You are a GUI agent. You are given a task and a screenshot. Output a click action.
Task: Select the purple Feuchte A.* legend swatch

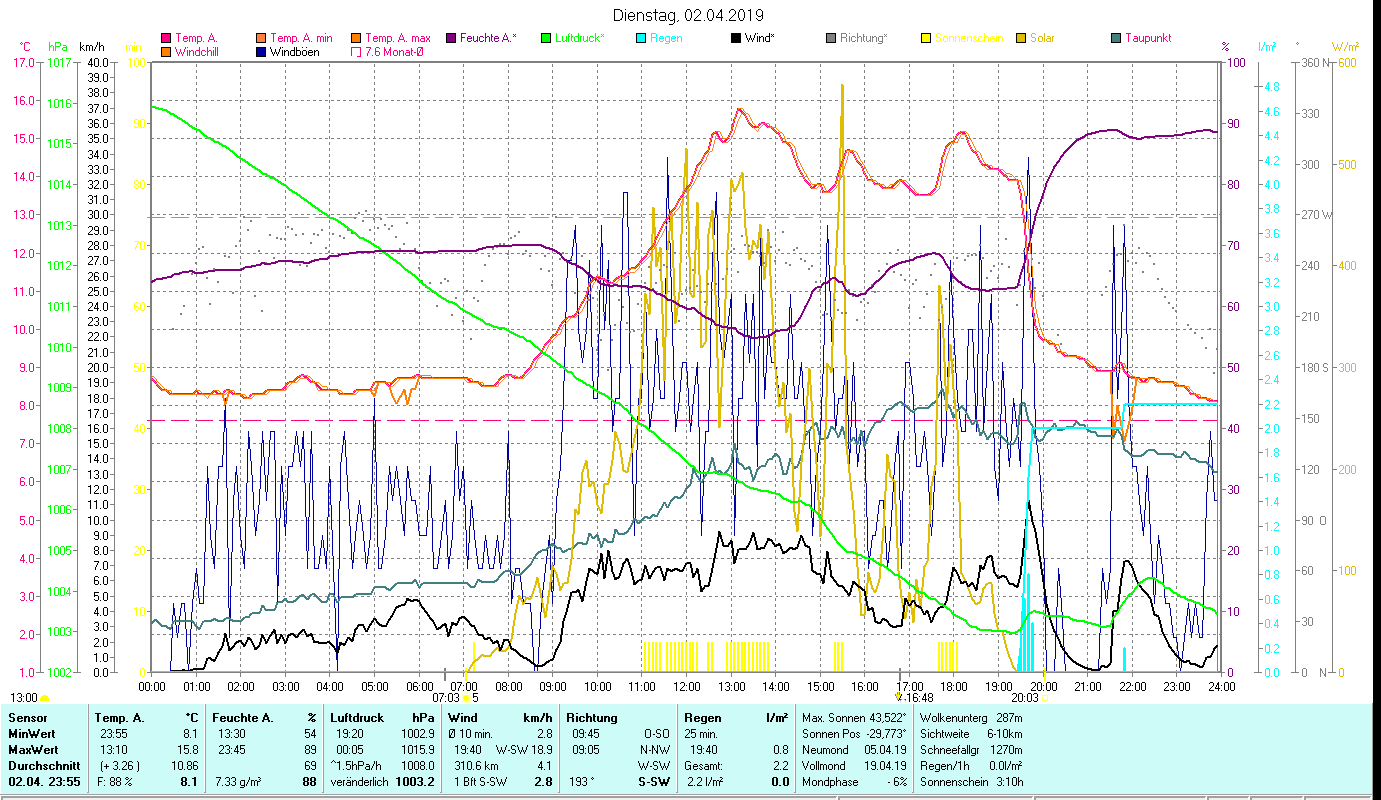449,39
